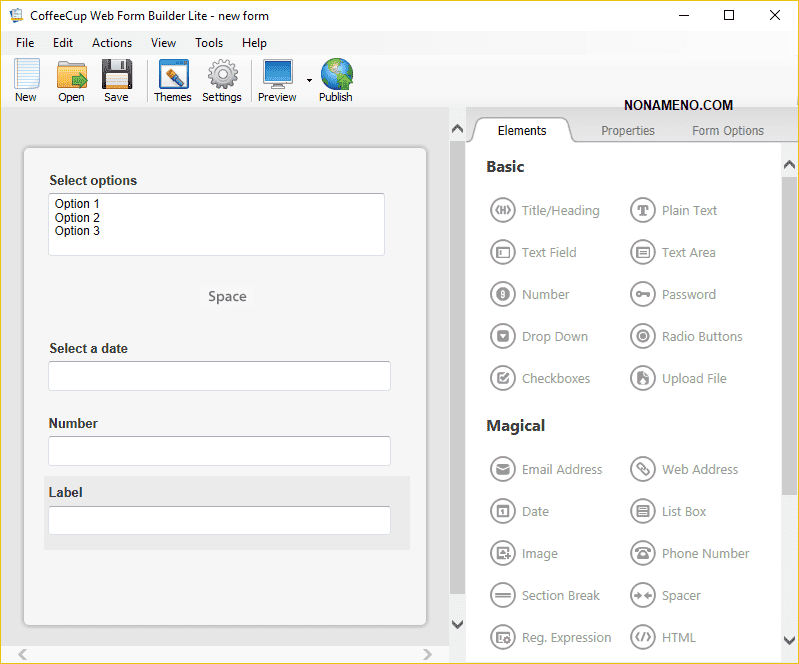The width and height of the screenshot is (799, 664).
Task: Click the Publish globe icon
Action: tap(336, 80)
